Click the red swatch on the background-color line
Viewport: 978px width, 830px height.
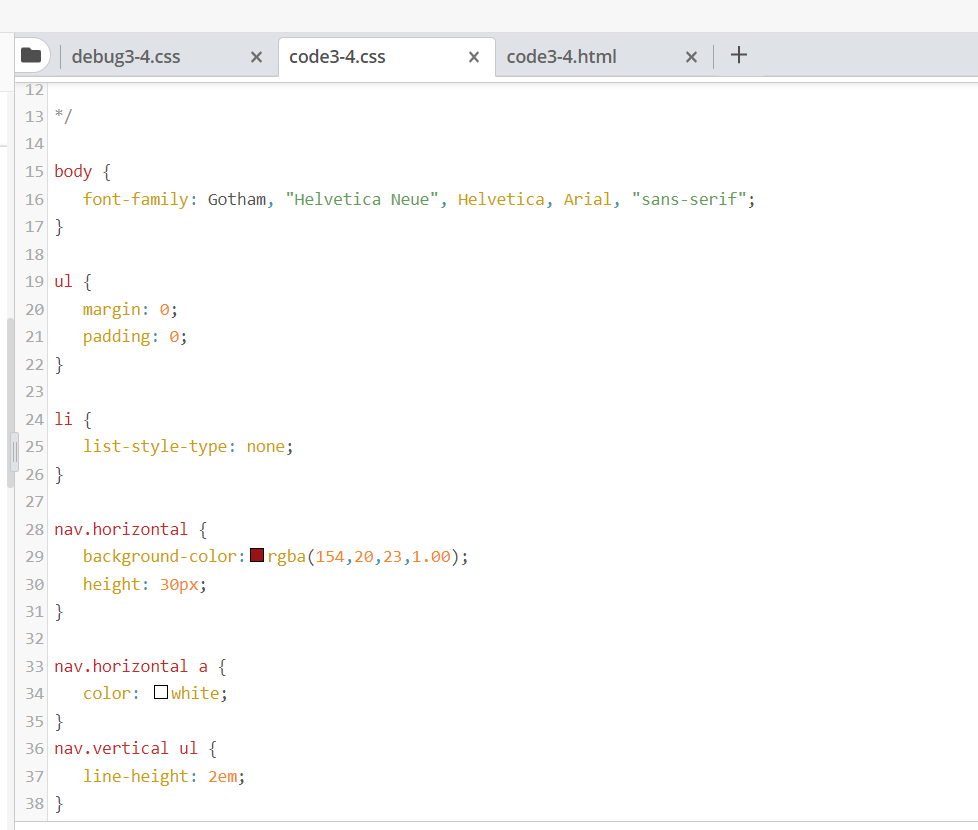tap(256, 555)
